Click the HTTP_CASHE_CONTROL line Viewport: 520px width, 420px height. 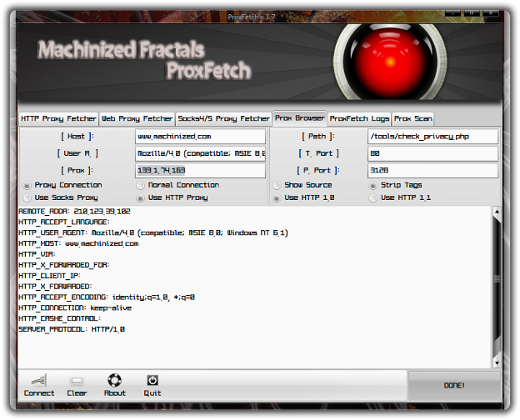coord(60,318)
